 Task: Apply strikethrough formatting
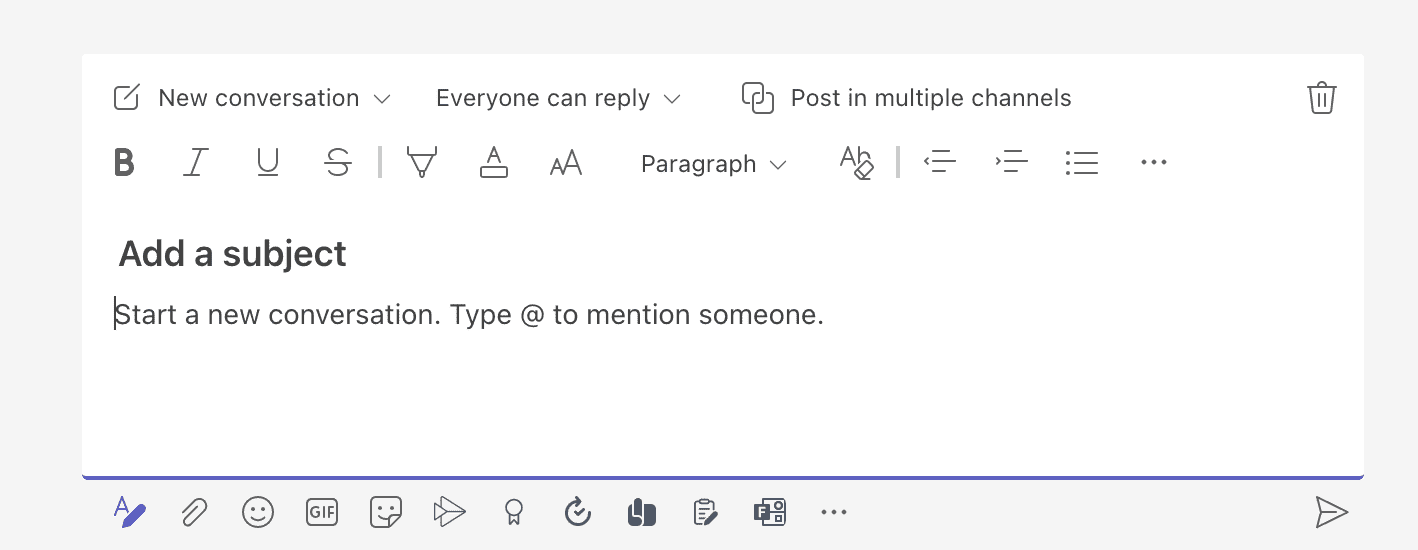(x=338, y=163)
